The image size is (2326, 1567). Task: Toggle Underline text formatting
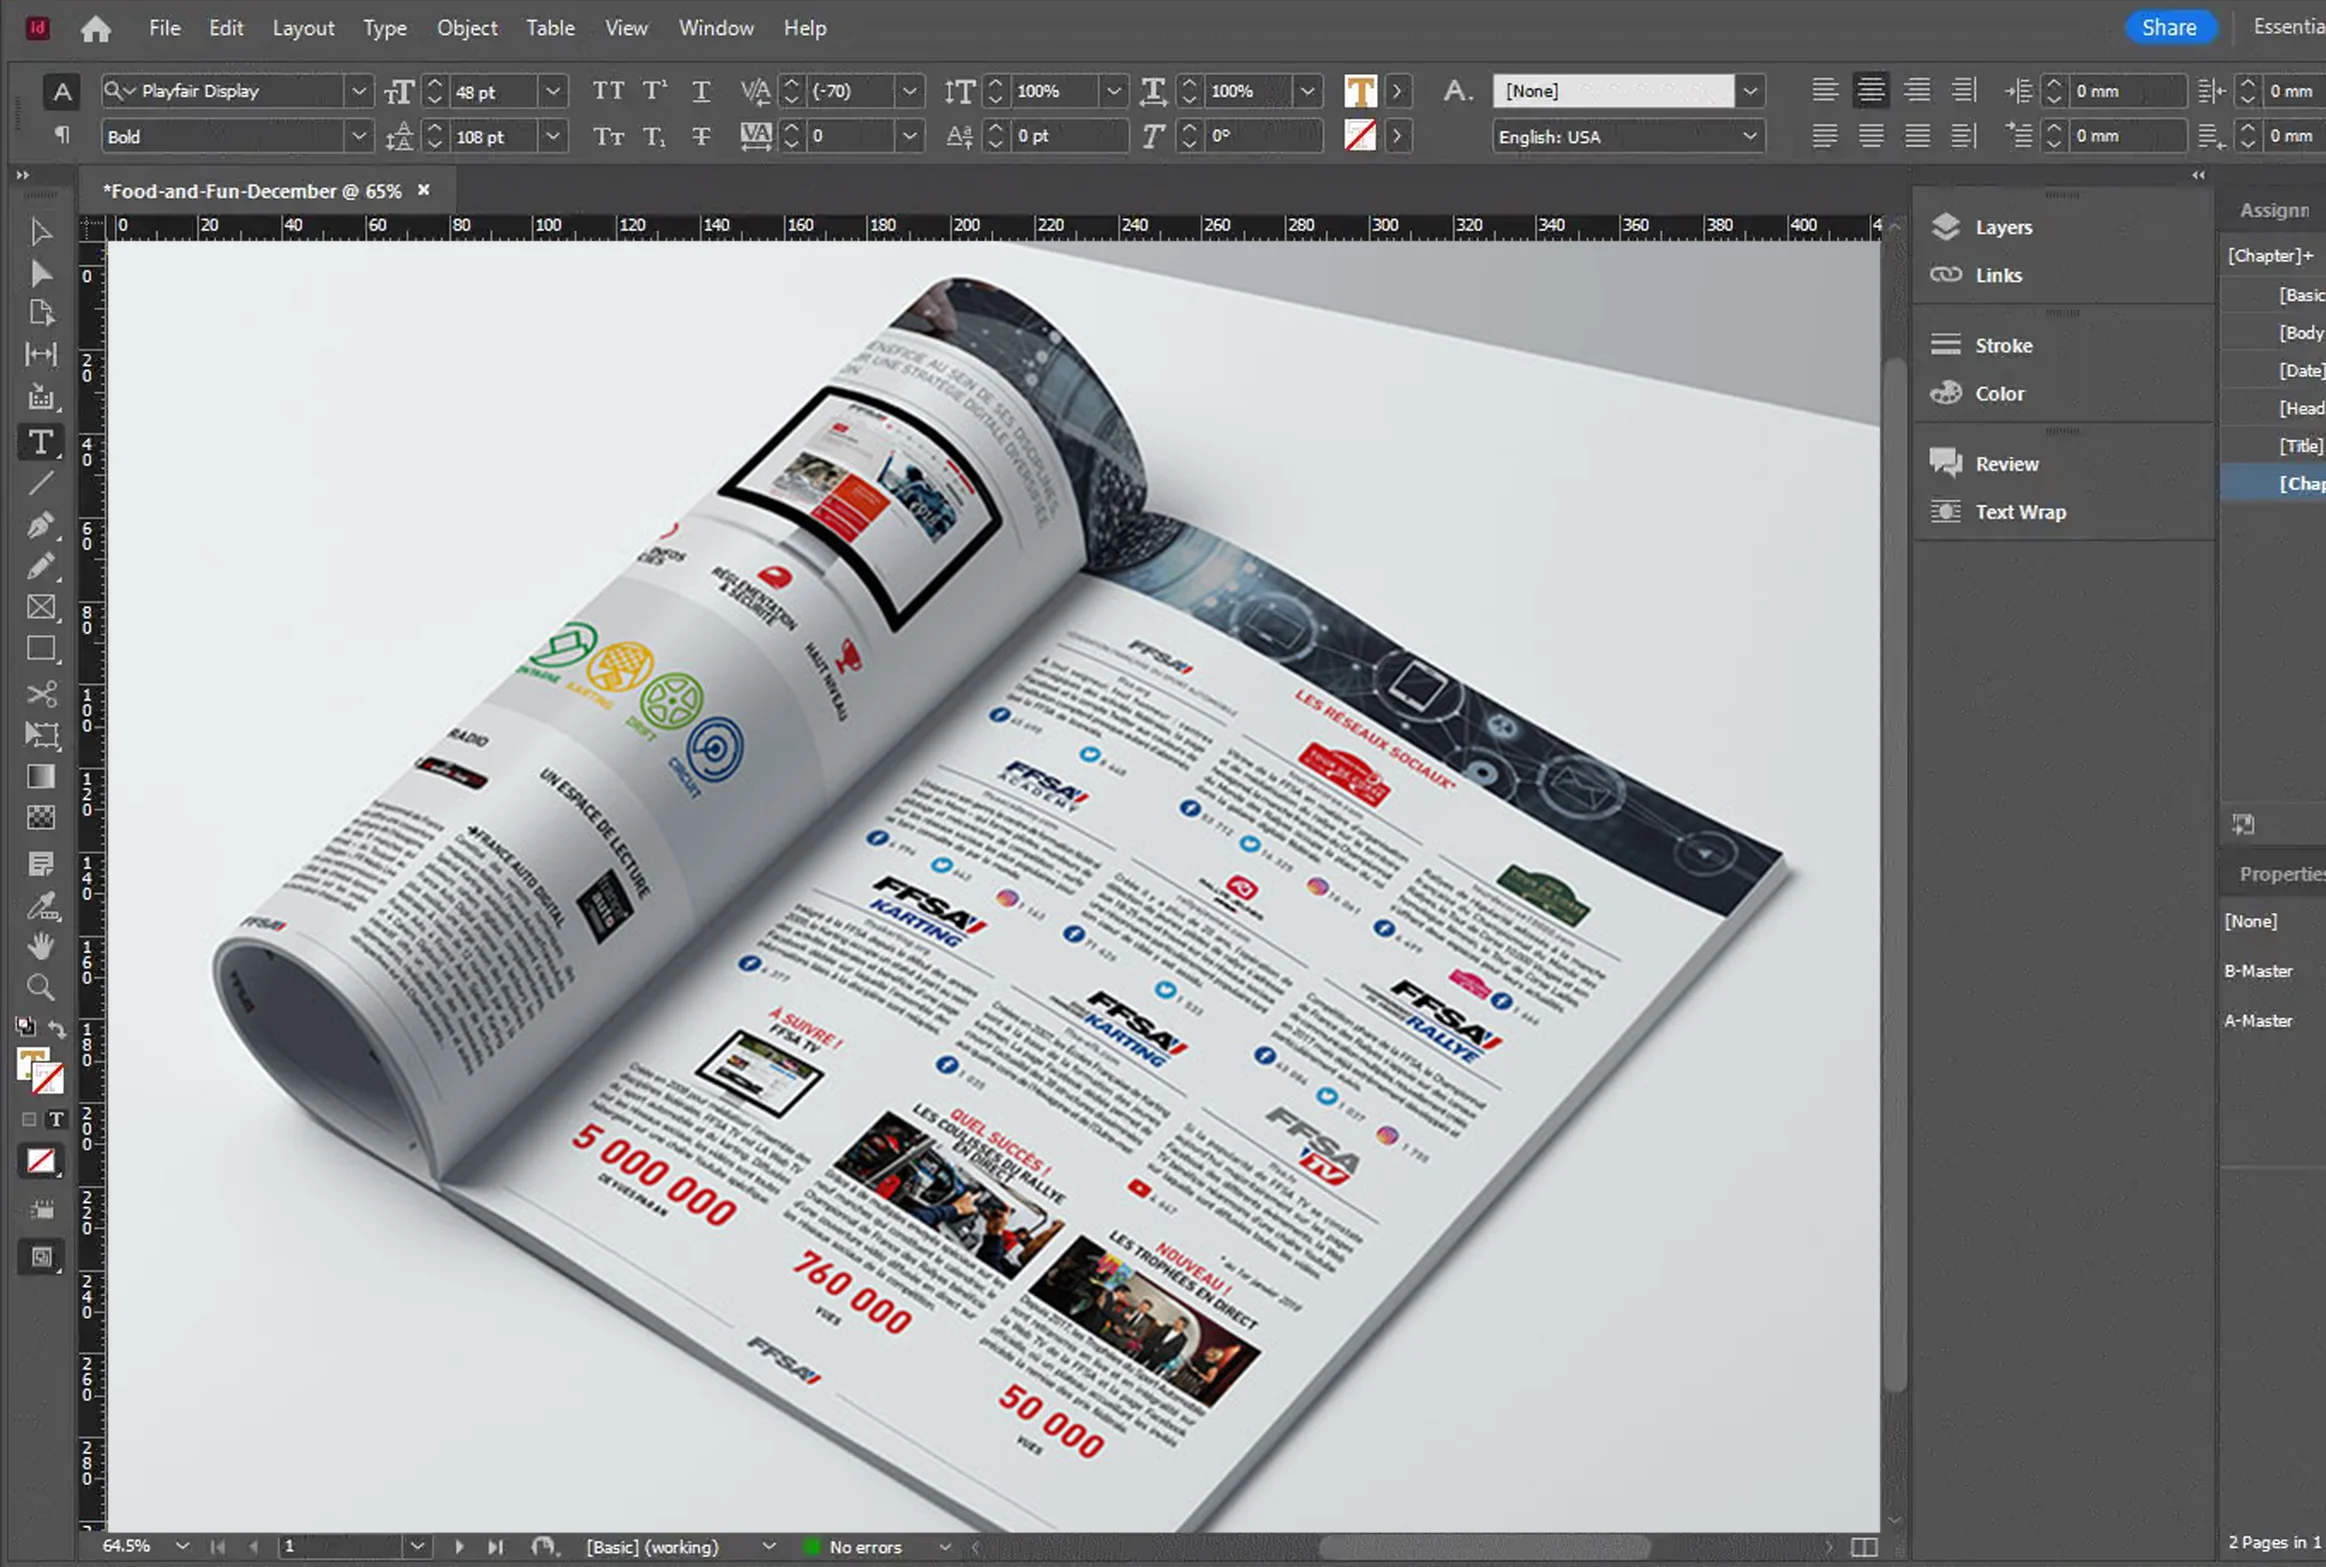coord(701,91)
